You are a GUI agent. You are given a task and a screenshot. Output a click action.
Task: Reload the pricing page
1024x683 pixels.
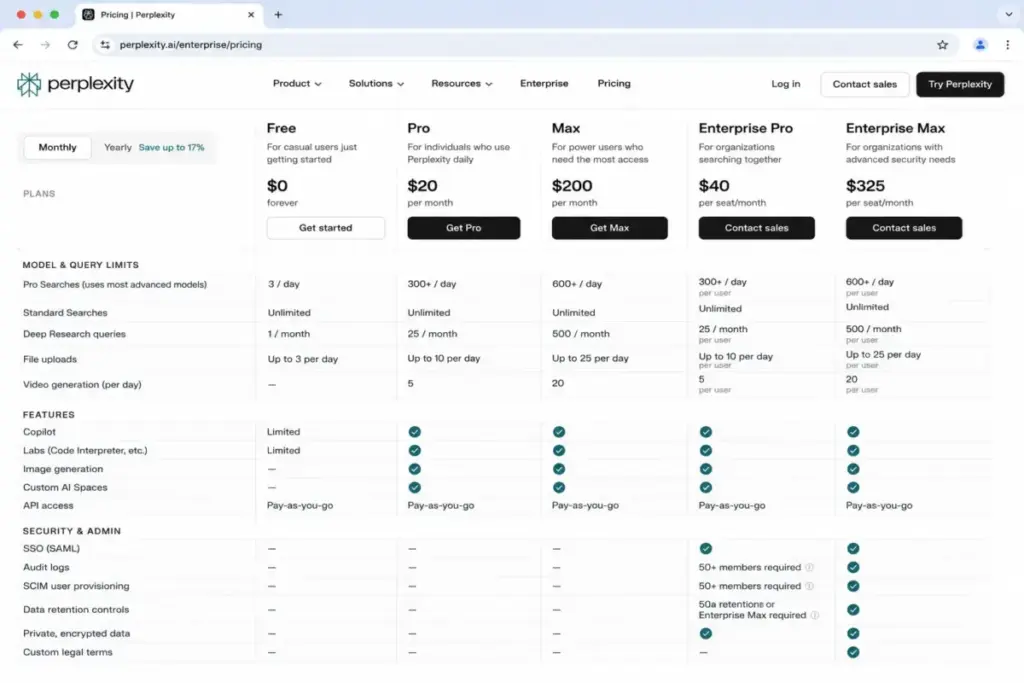coord(72,44)
